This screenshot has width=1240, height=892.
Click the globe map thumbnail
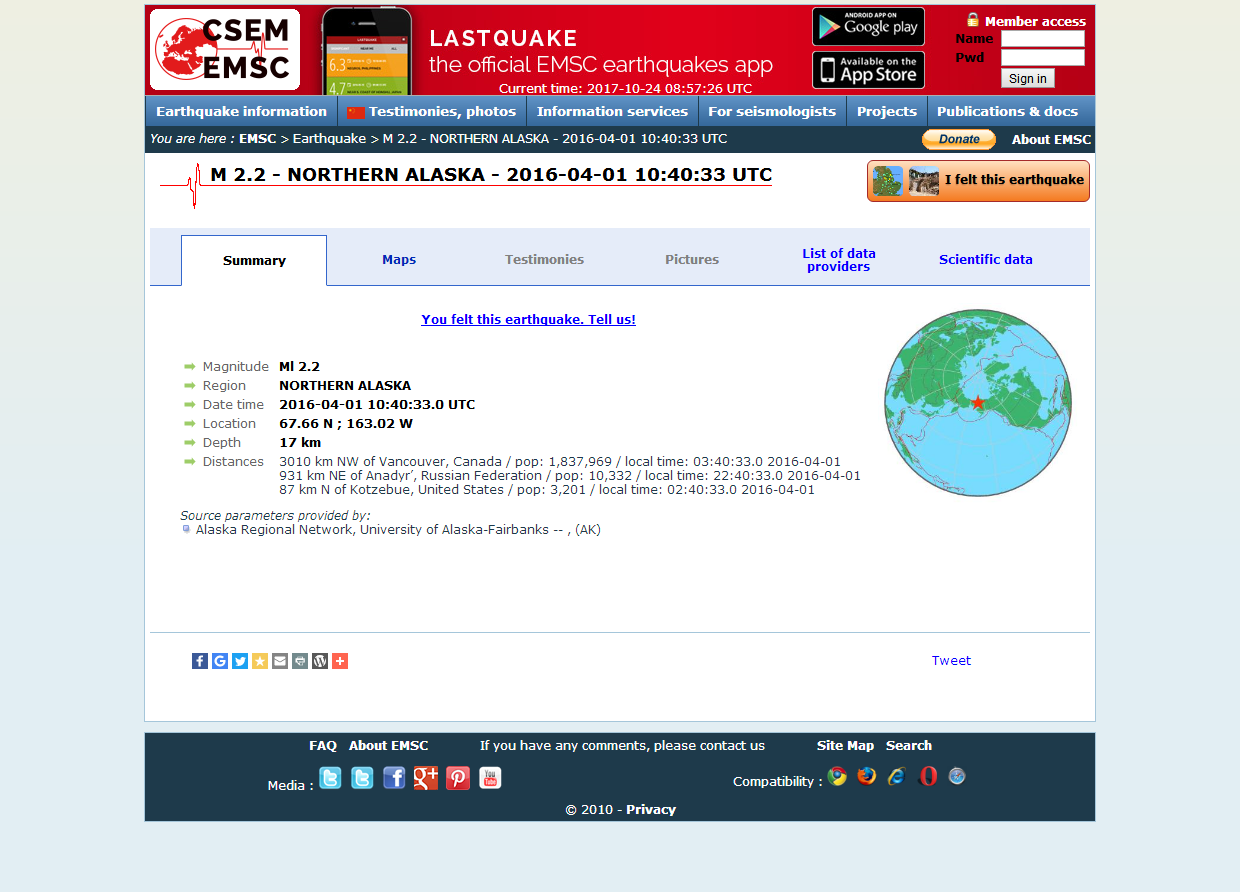[x=978, y=403]
